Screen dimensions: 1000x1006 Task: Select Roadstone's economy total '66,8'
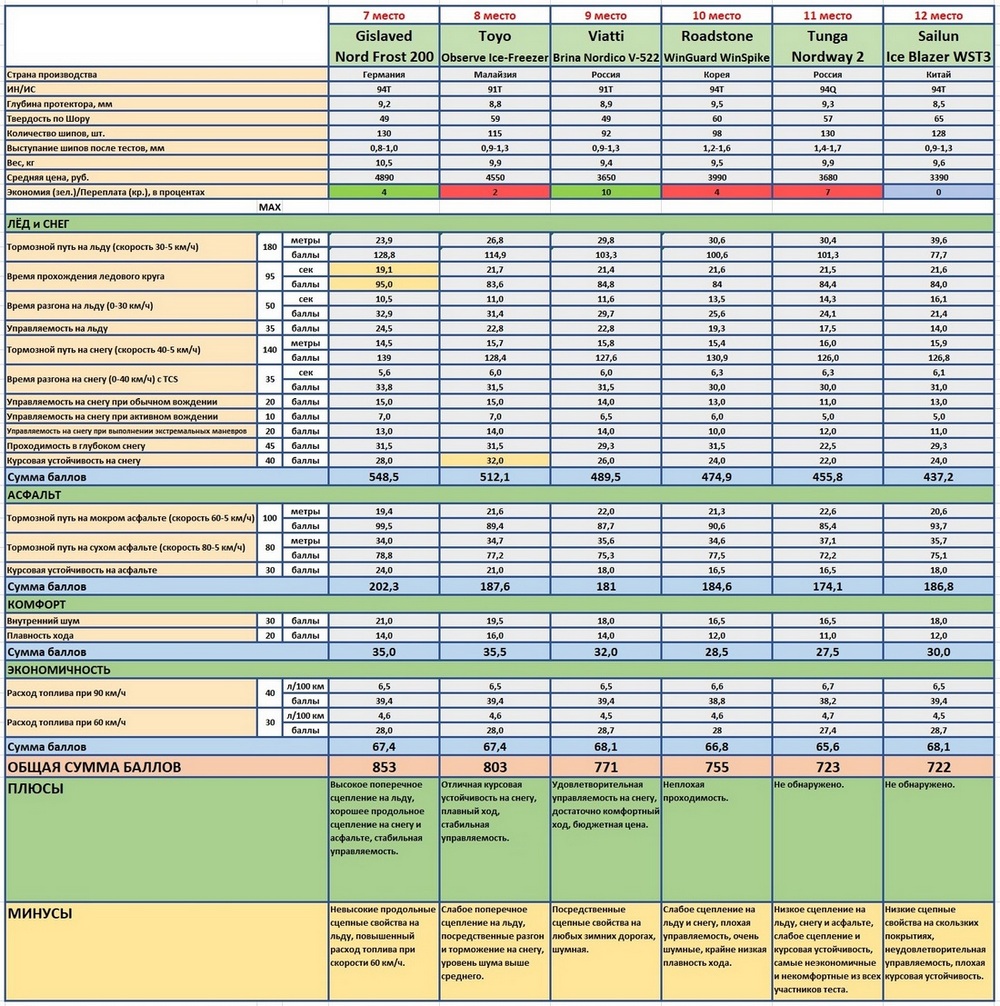tap(716, 747)
